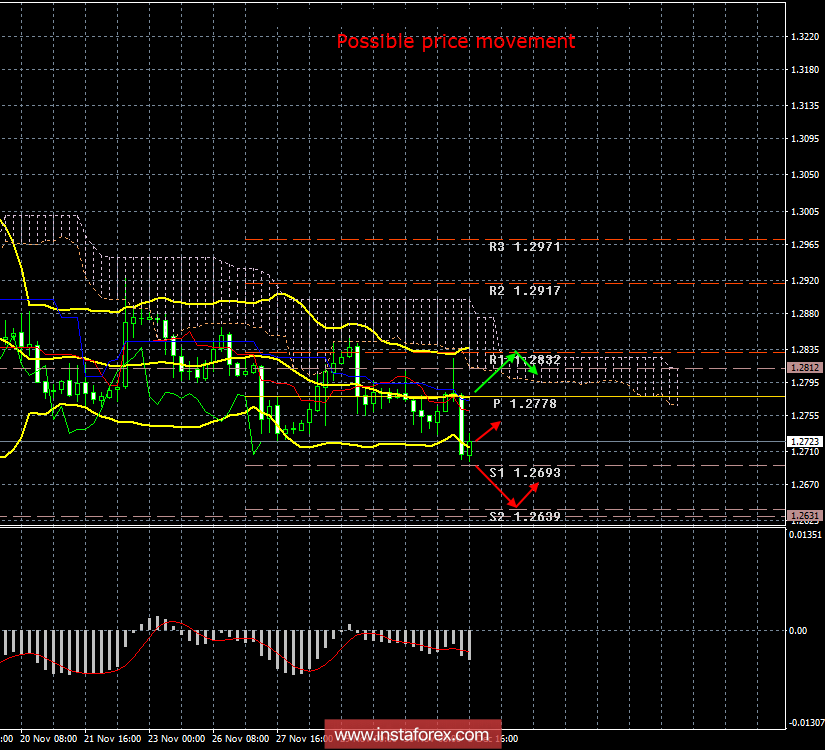
Task: Click the 1.3220 price axis value
Action: [x=805, y=36]
